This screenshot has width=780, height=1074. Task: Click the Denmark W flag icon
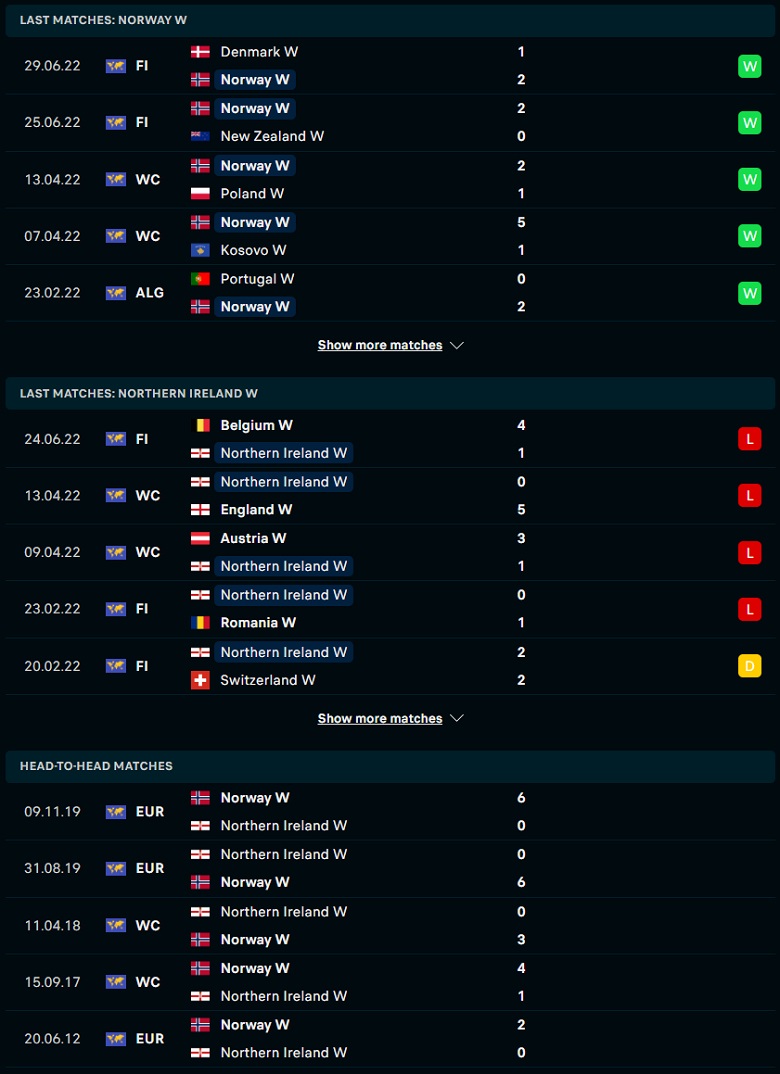200,51
